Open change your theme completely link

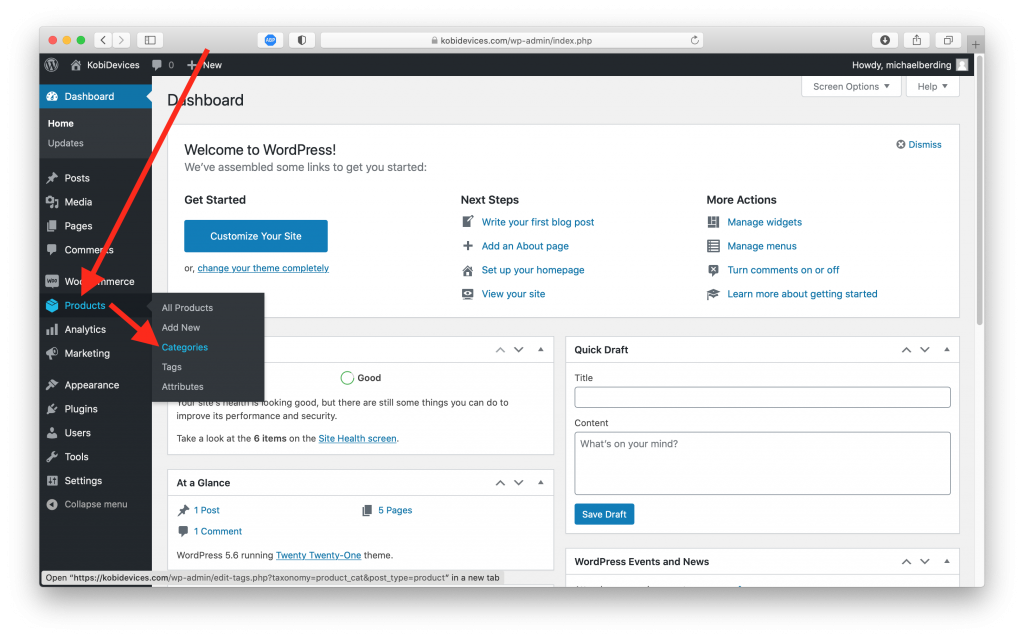point(263,268)
